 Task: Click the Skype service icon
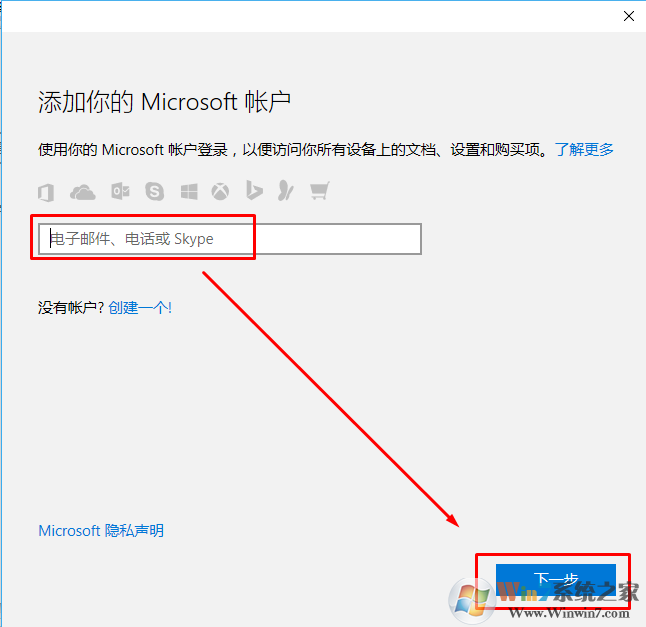click(154, 192)
